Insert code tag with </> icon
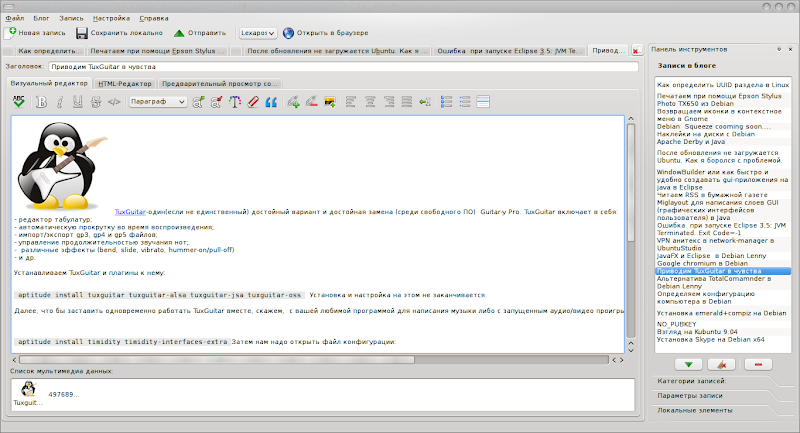Screen dimensions: 800x433 click(114, 101)
